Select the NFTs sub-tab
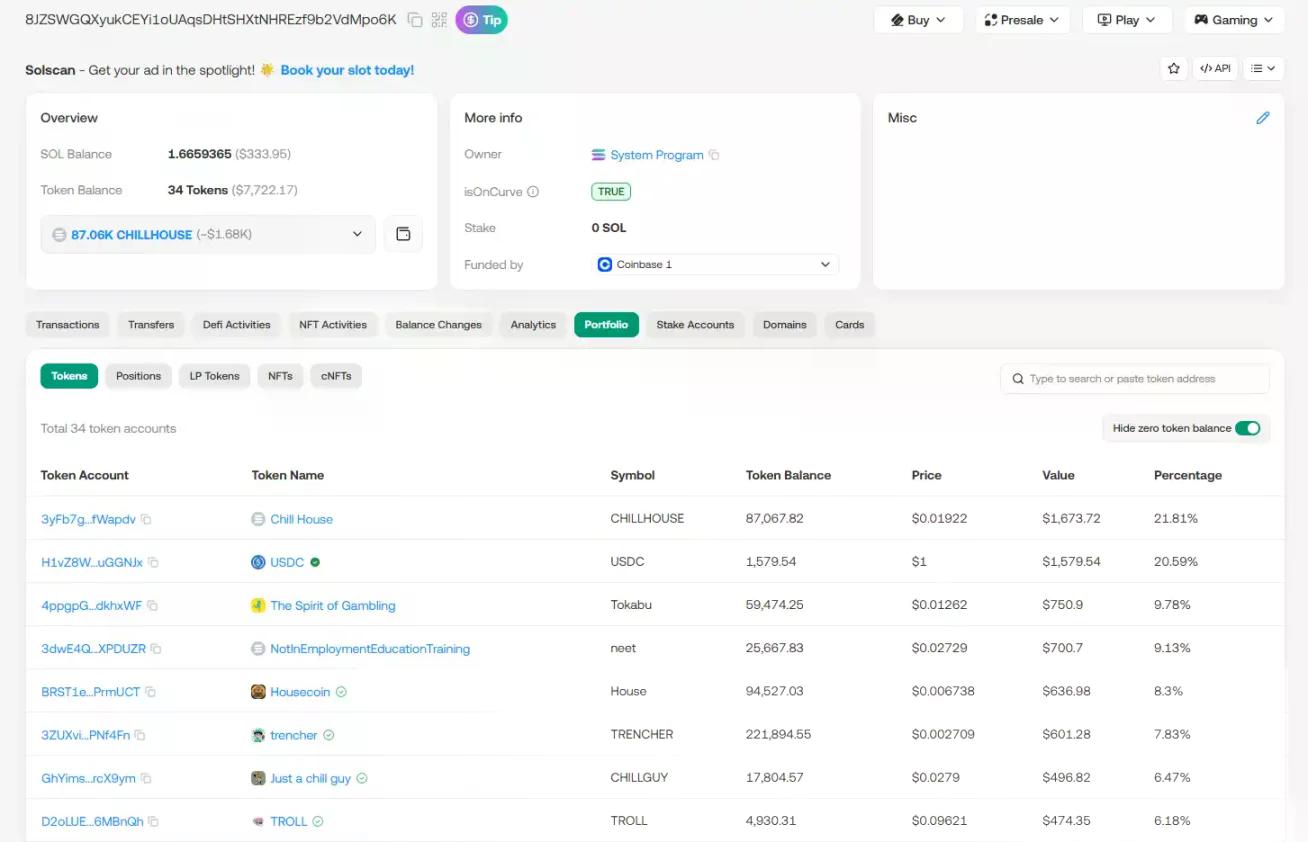The width and height of the screenshot is (1308, 842). [280, 376]
